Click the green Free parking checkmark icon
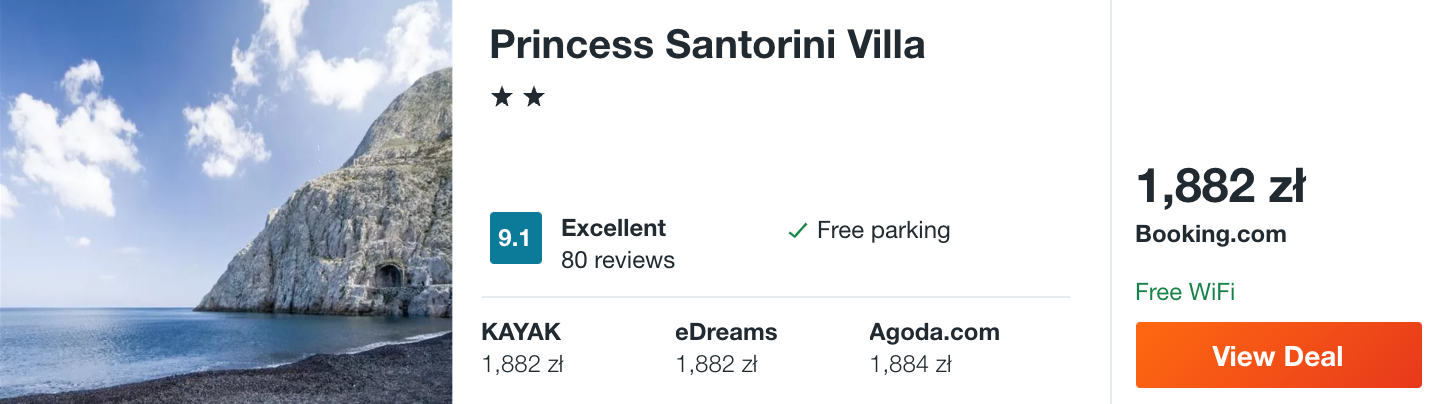Image resolution: width=1438 pixels, height=404 pixels. tap(798, 231)
